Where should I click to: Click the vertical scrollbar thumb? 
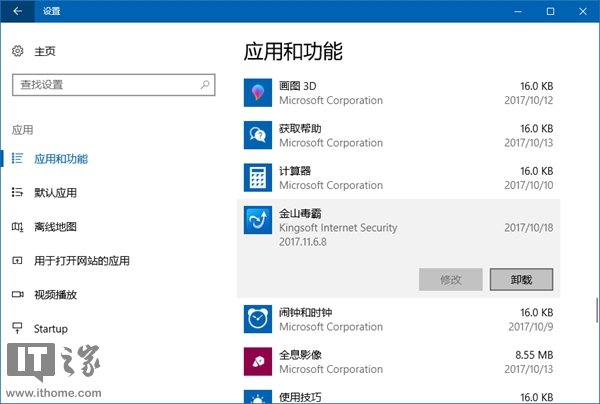[597, 310]
